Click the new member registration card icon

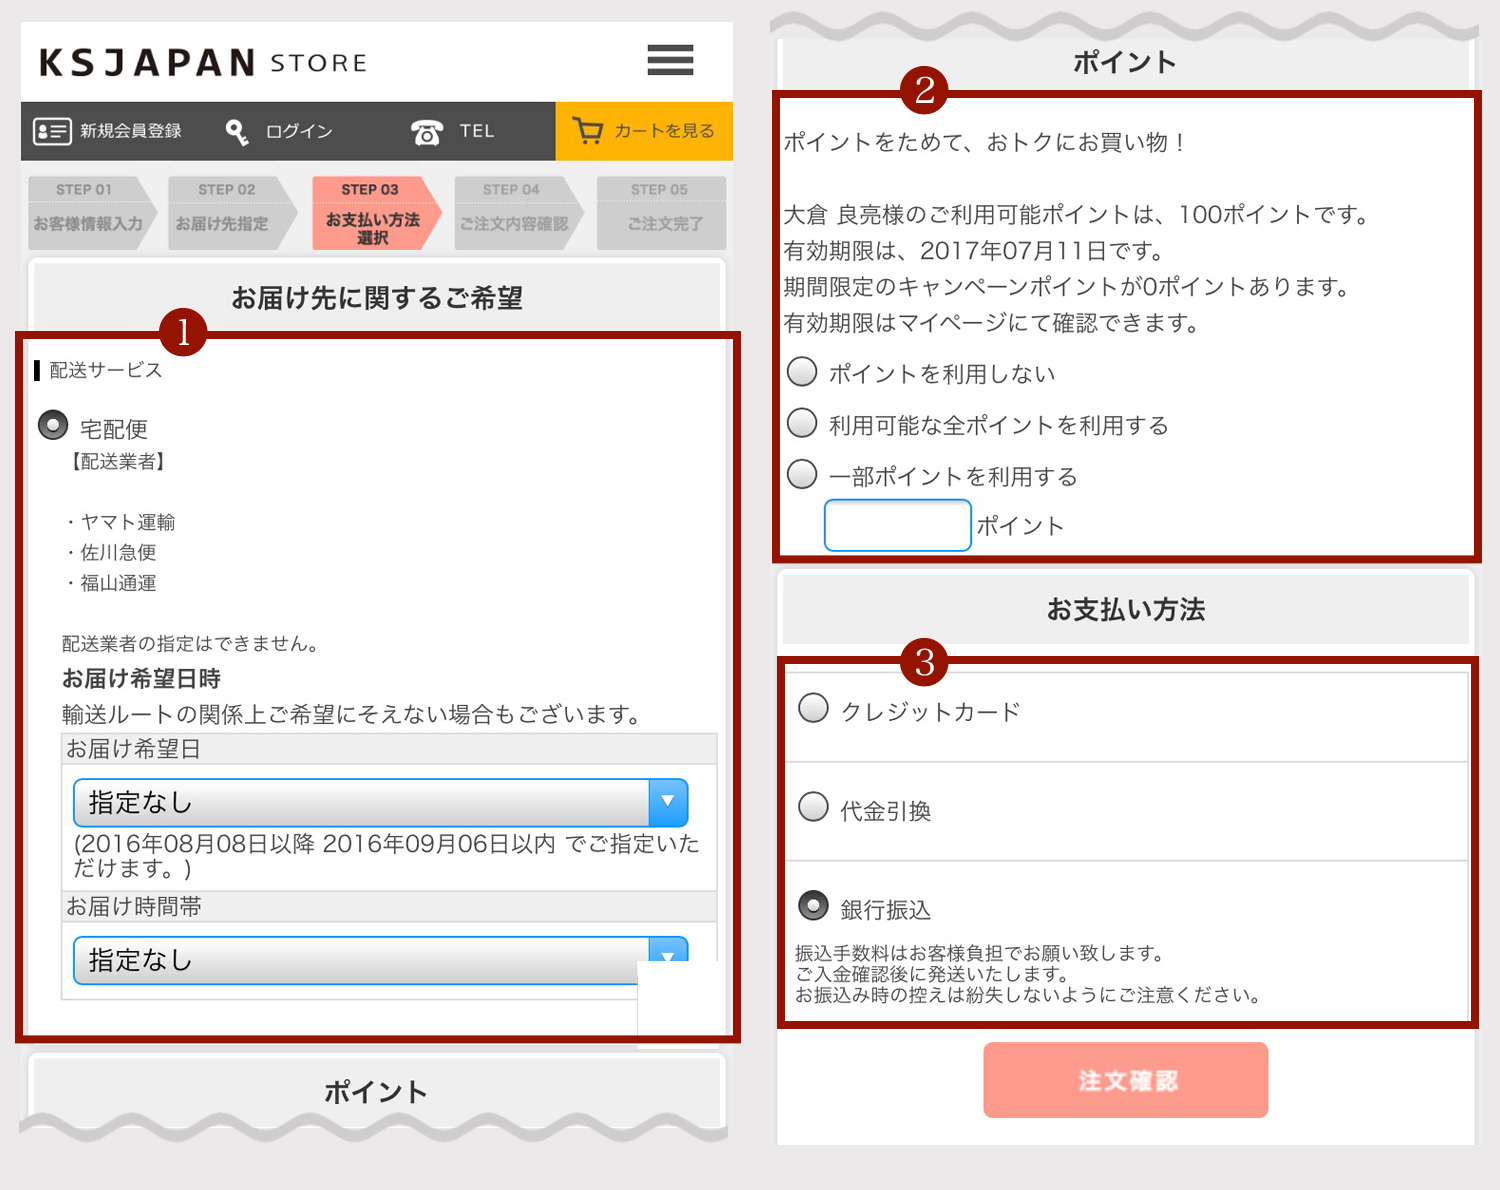pyautogui.click(x=52, y=131)
